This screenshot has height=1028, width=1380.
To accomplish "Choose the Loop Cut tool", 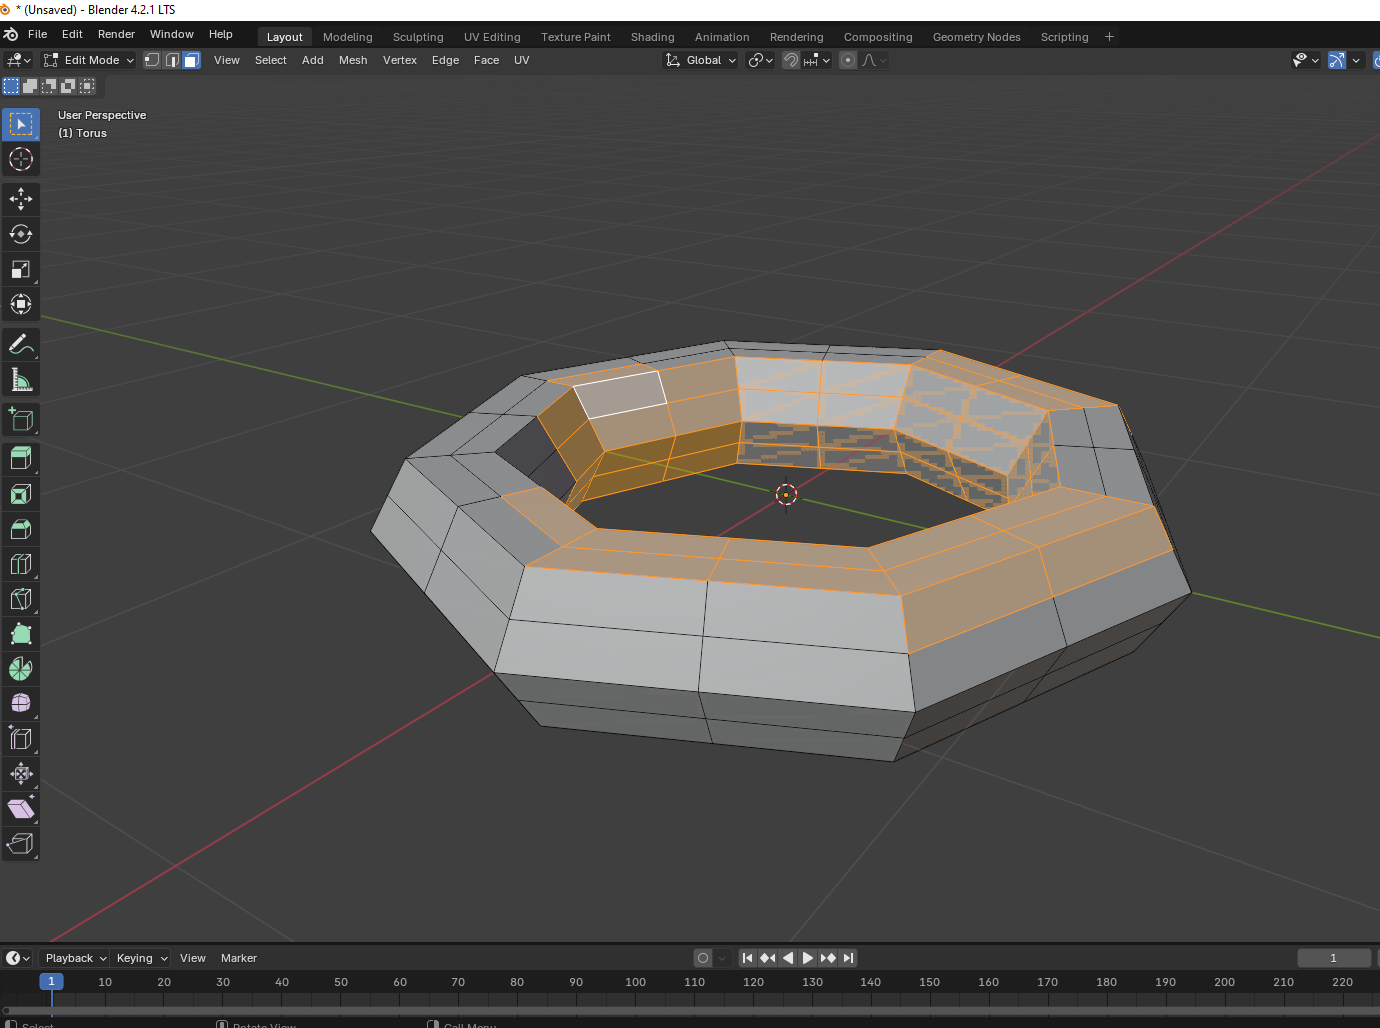I will click(21, 564).
